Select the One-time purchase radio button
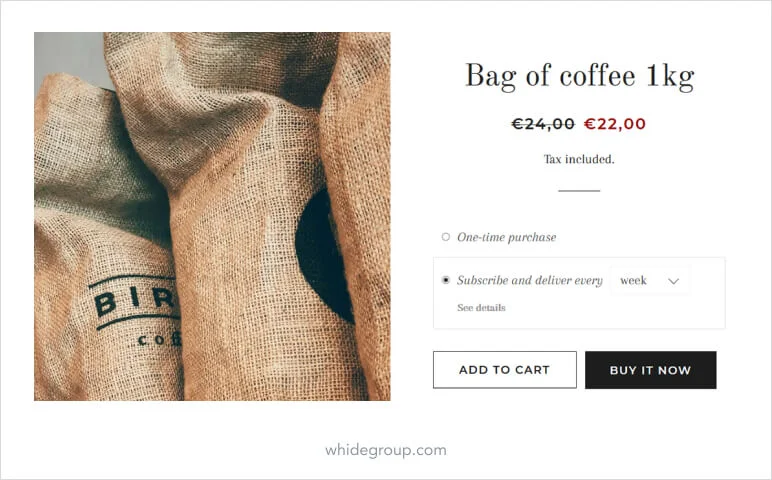Image resolution: width=772 pixels, height=480 pixels. tap(446, 237)
